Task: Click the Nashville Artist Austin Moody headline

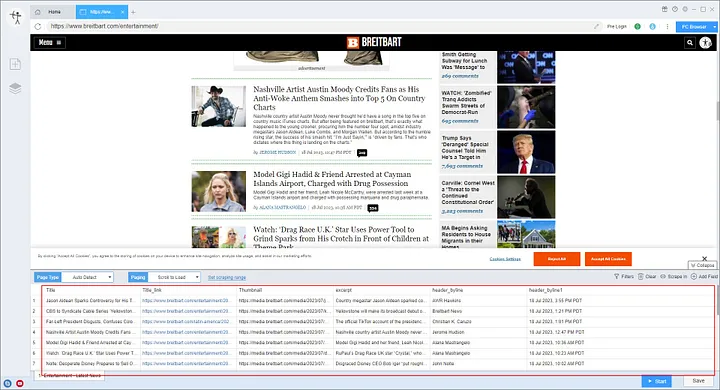Action: click(x=339, y=98)
